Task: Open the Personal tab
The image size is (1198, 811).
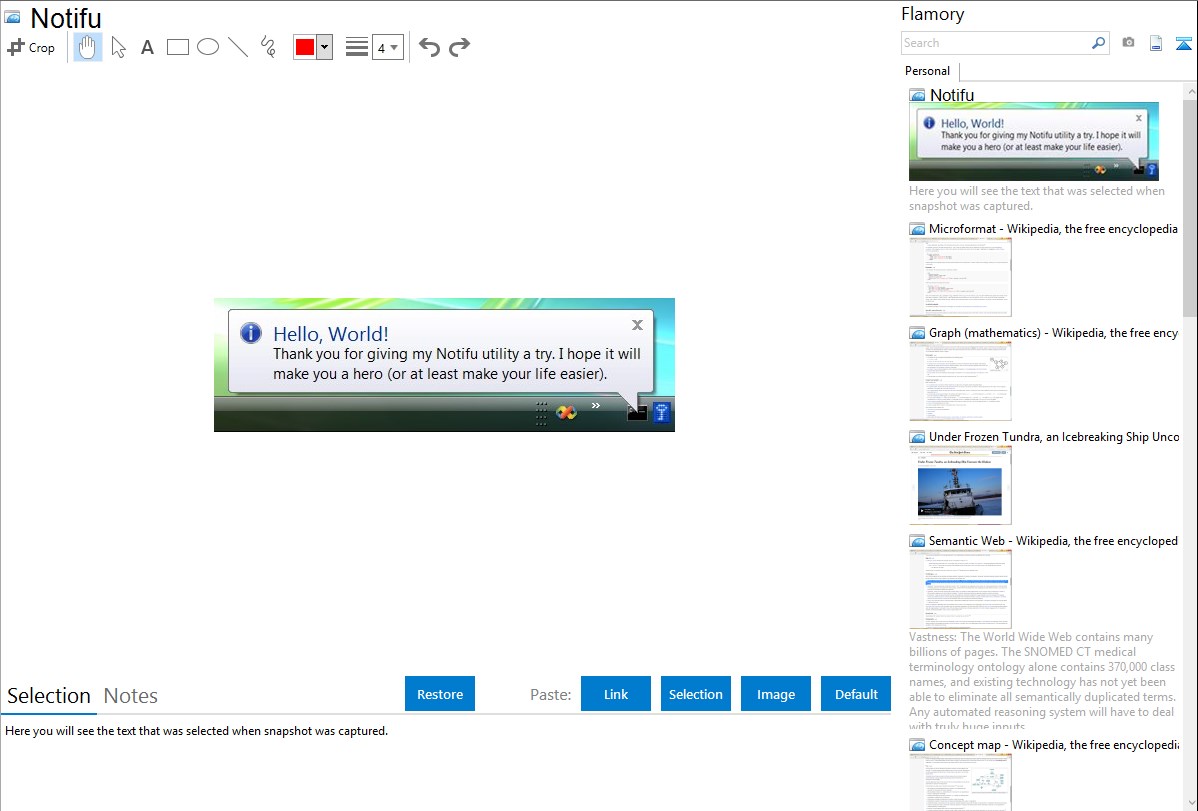Action: (x=927, y=71)
